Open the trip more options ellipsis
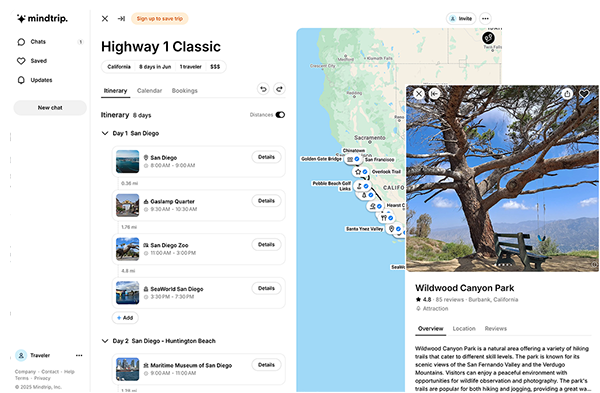This screenshot has height=393, width=600. (485, 18)
